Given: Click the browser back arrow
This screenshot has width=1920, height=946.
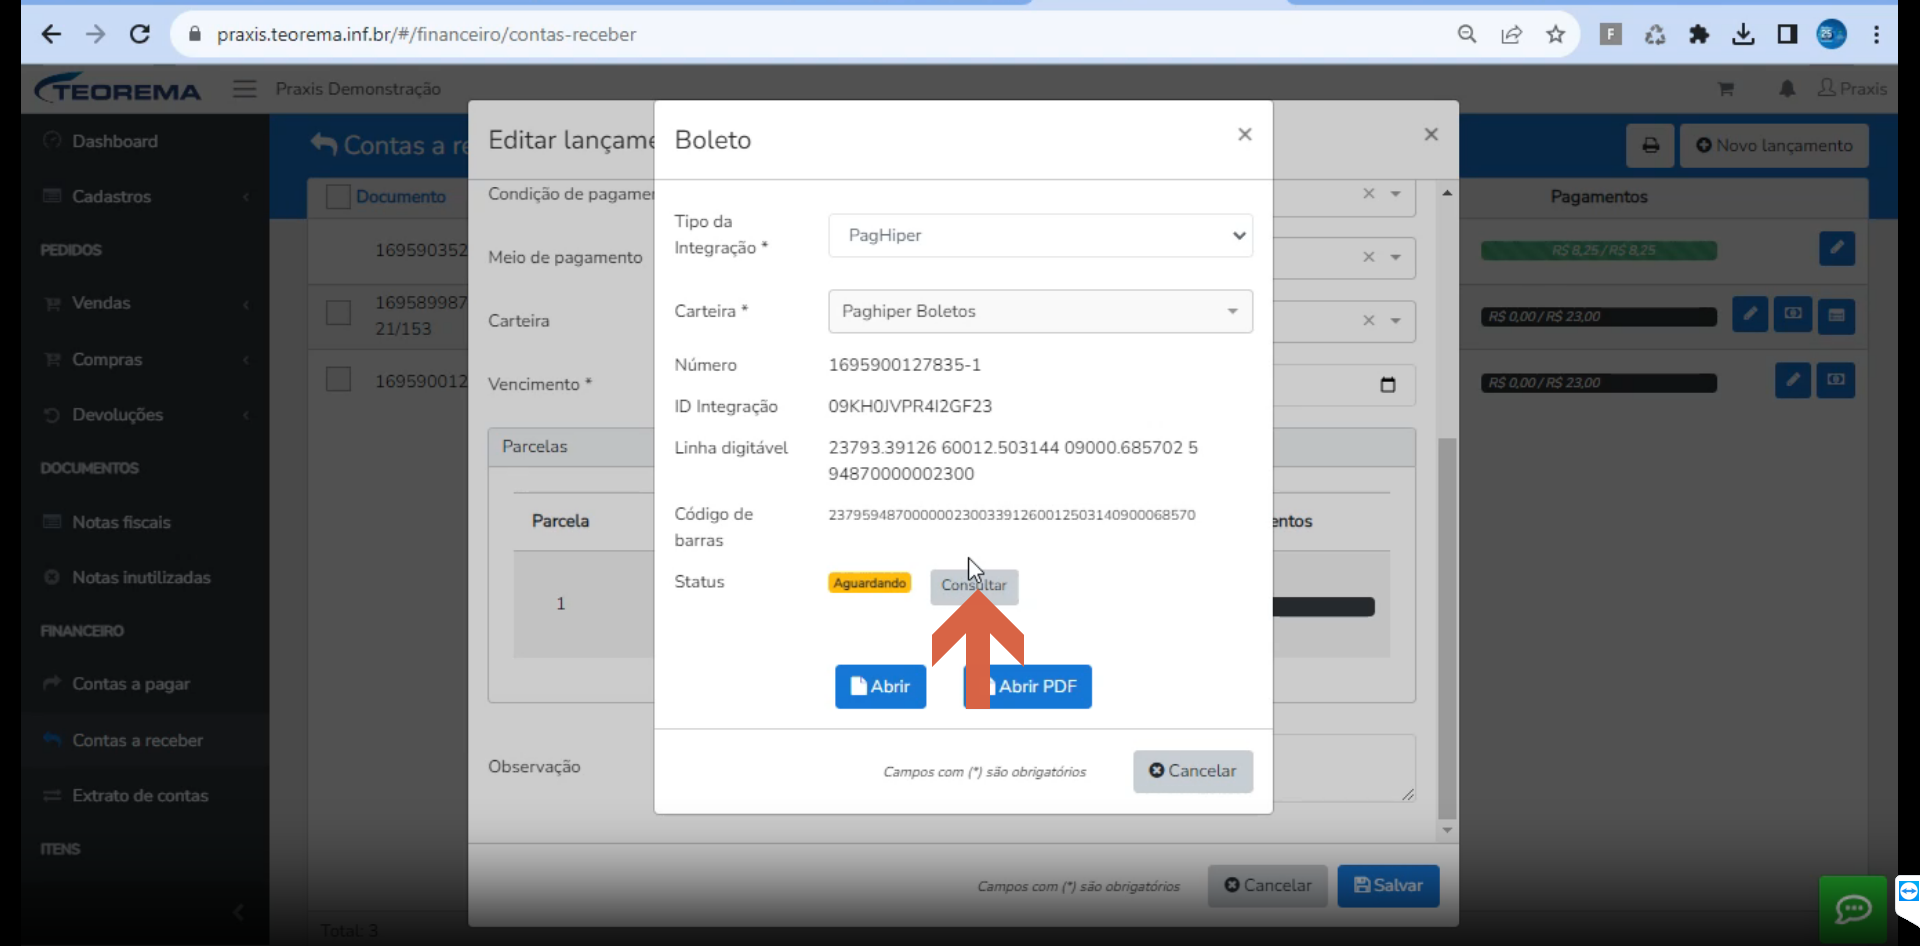Looking at the screenshot, I should [x=51, y=34].
